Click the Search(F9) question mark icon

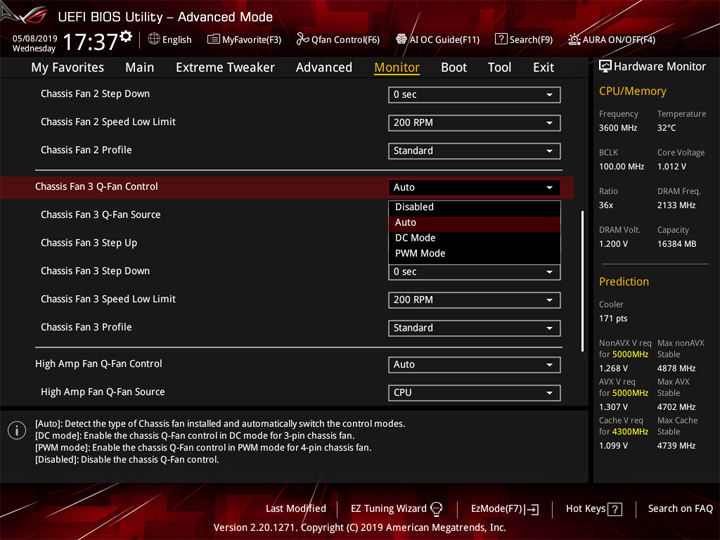[x=501, y=39]
